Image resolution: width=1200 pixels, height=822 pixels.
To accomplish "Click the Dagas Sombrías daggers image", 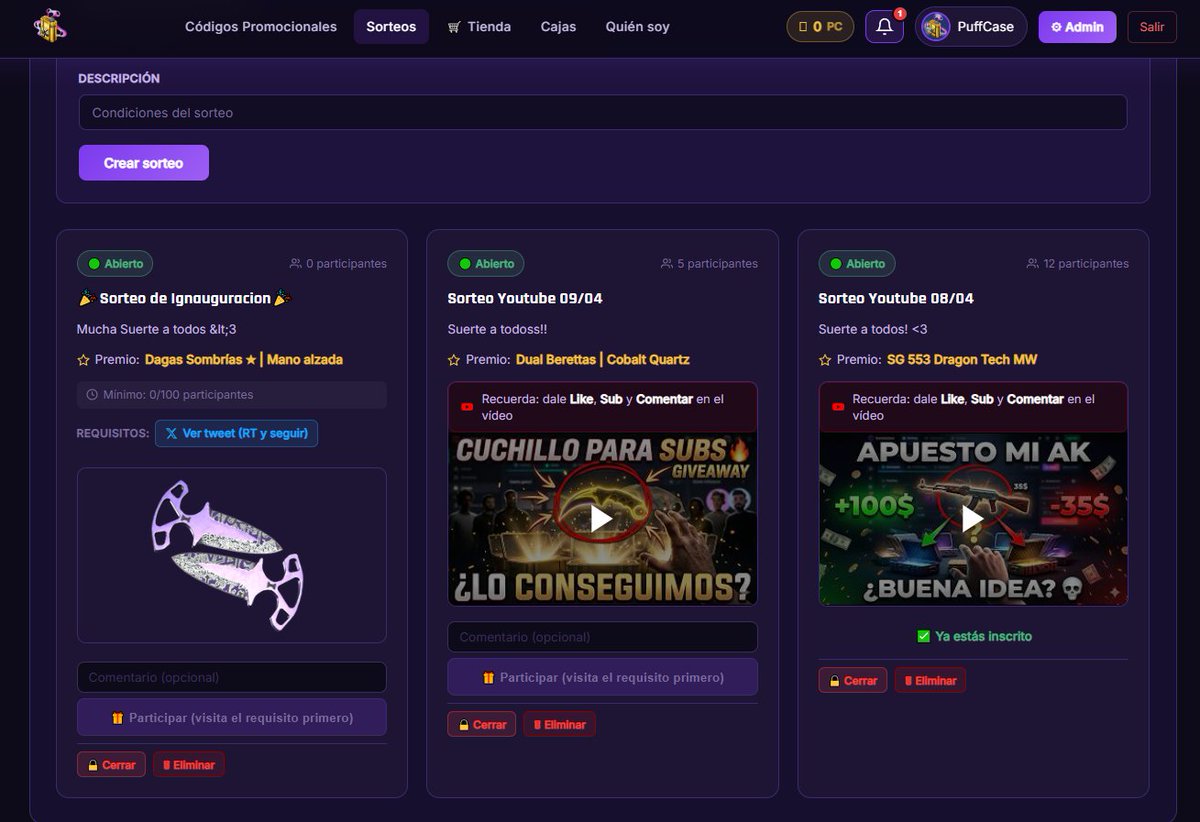I will pos(231,553).
